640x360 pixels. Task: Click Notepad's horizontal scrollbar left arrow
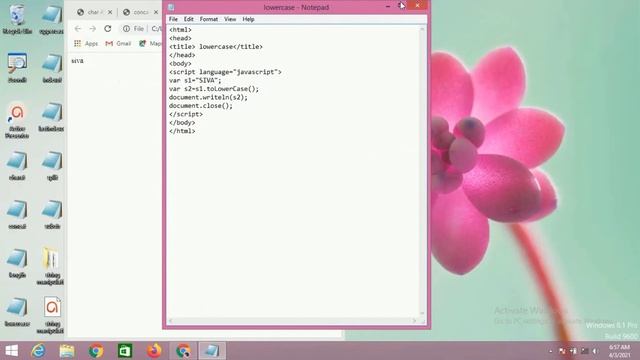[x=171, y=321]
